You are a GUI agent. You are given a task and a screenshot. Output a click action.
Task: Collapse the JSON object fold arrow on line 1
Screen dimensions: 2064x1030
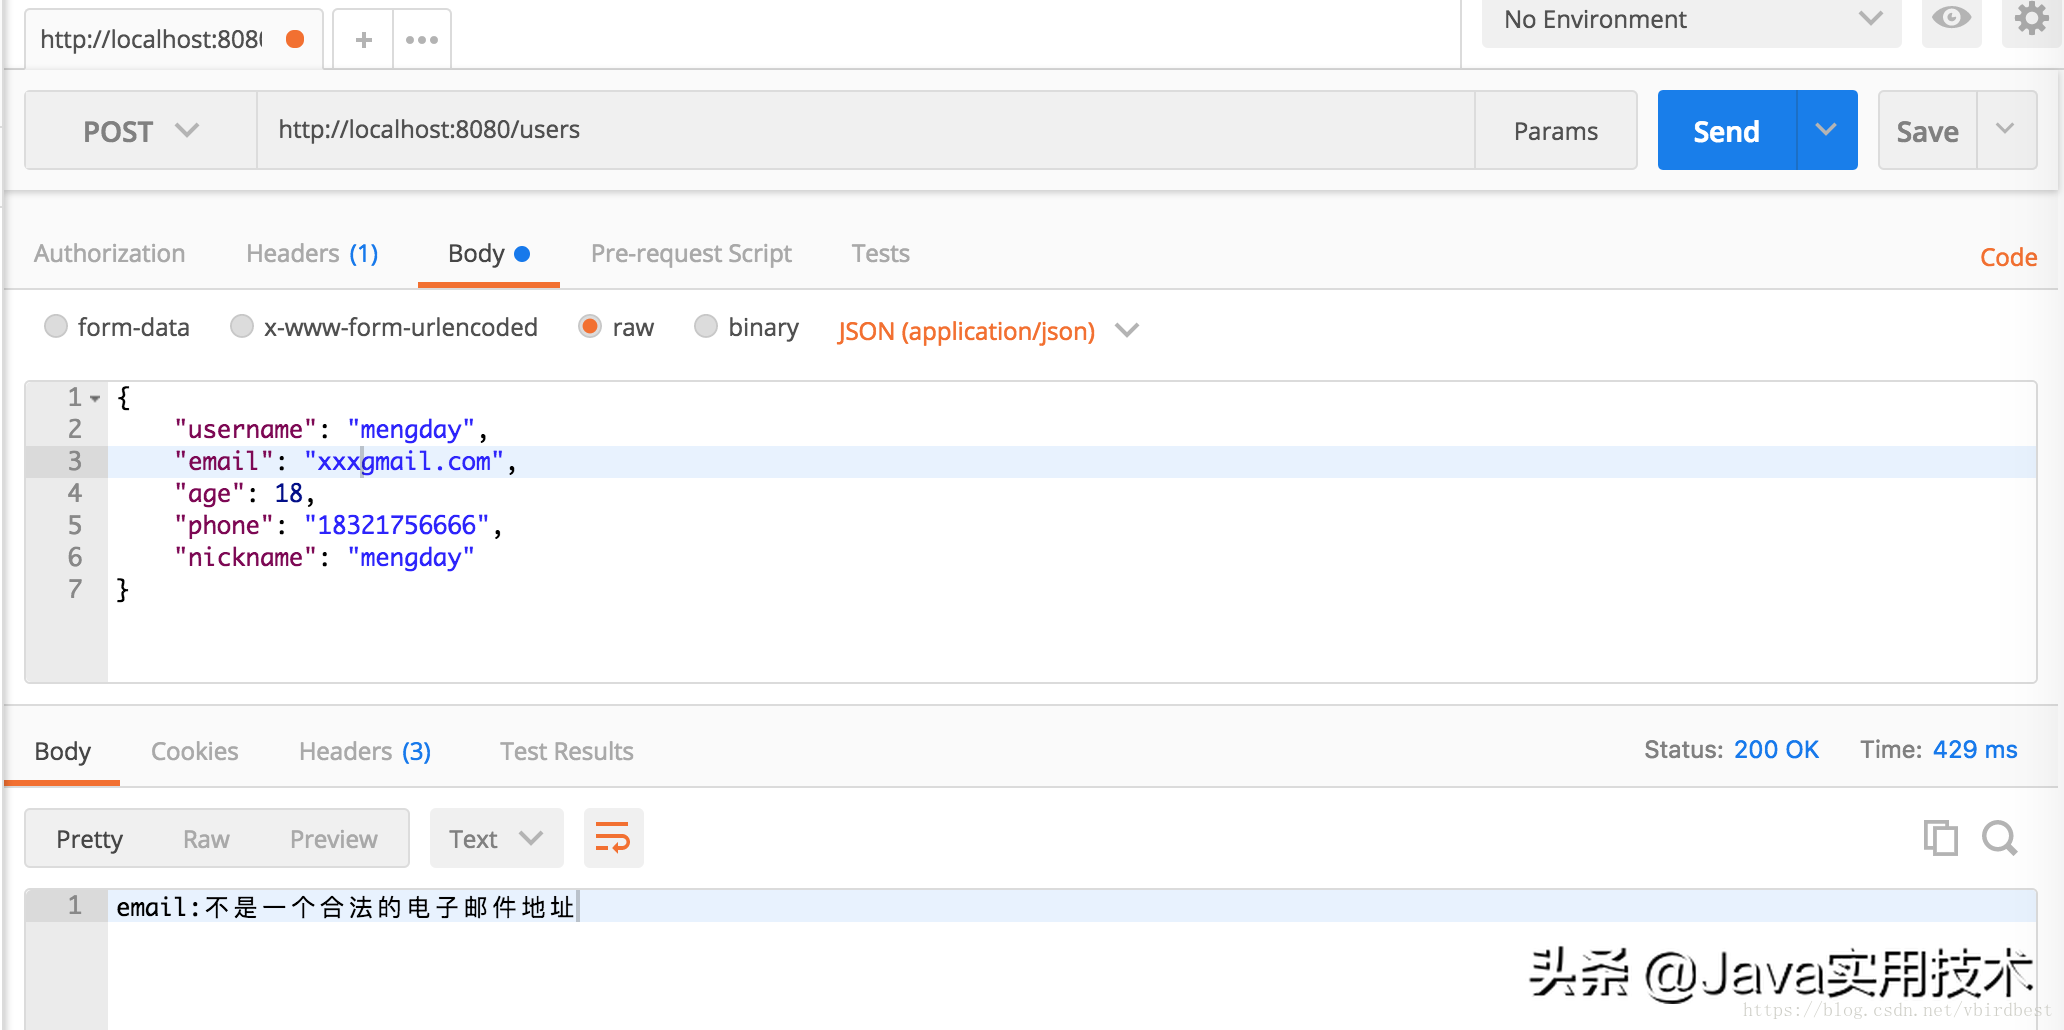[95, 398]
